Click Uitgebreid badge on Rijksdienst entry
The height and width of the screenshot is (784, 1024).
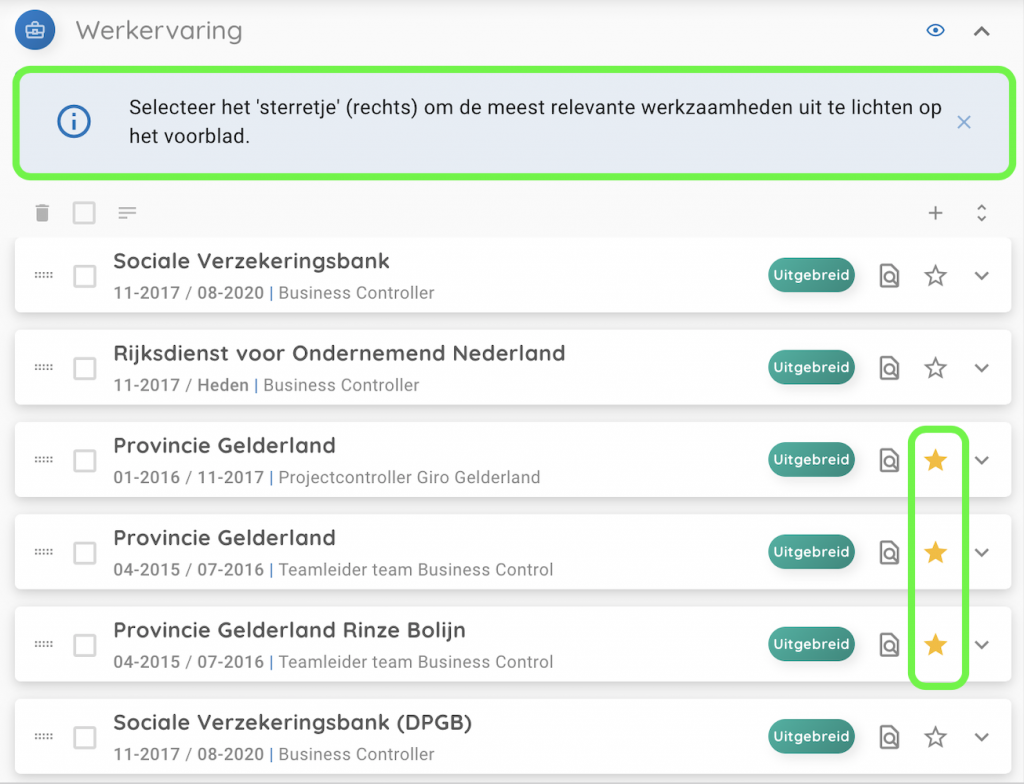(811, 368)
